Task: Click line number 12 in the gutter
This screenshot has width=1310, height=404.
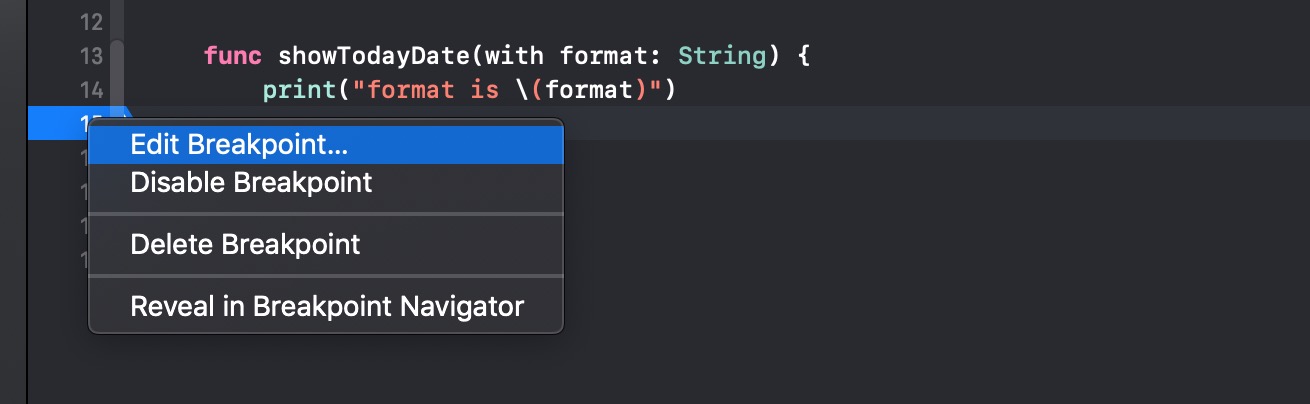Action: tap(91, 21)
